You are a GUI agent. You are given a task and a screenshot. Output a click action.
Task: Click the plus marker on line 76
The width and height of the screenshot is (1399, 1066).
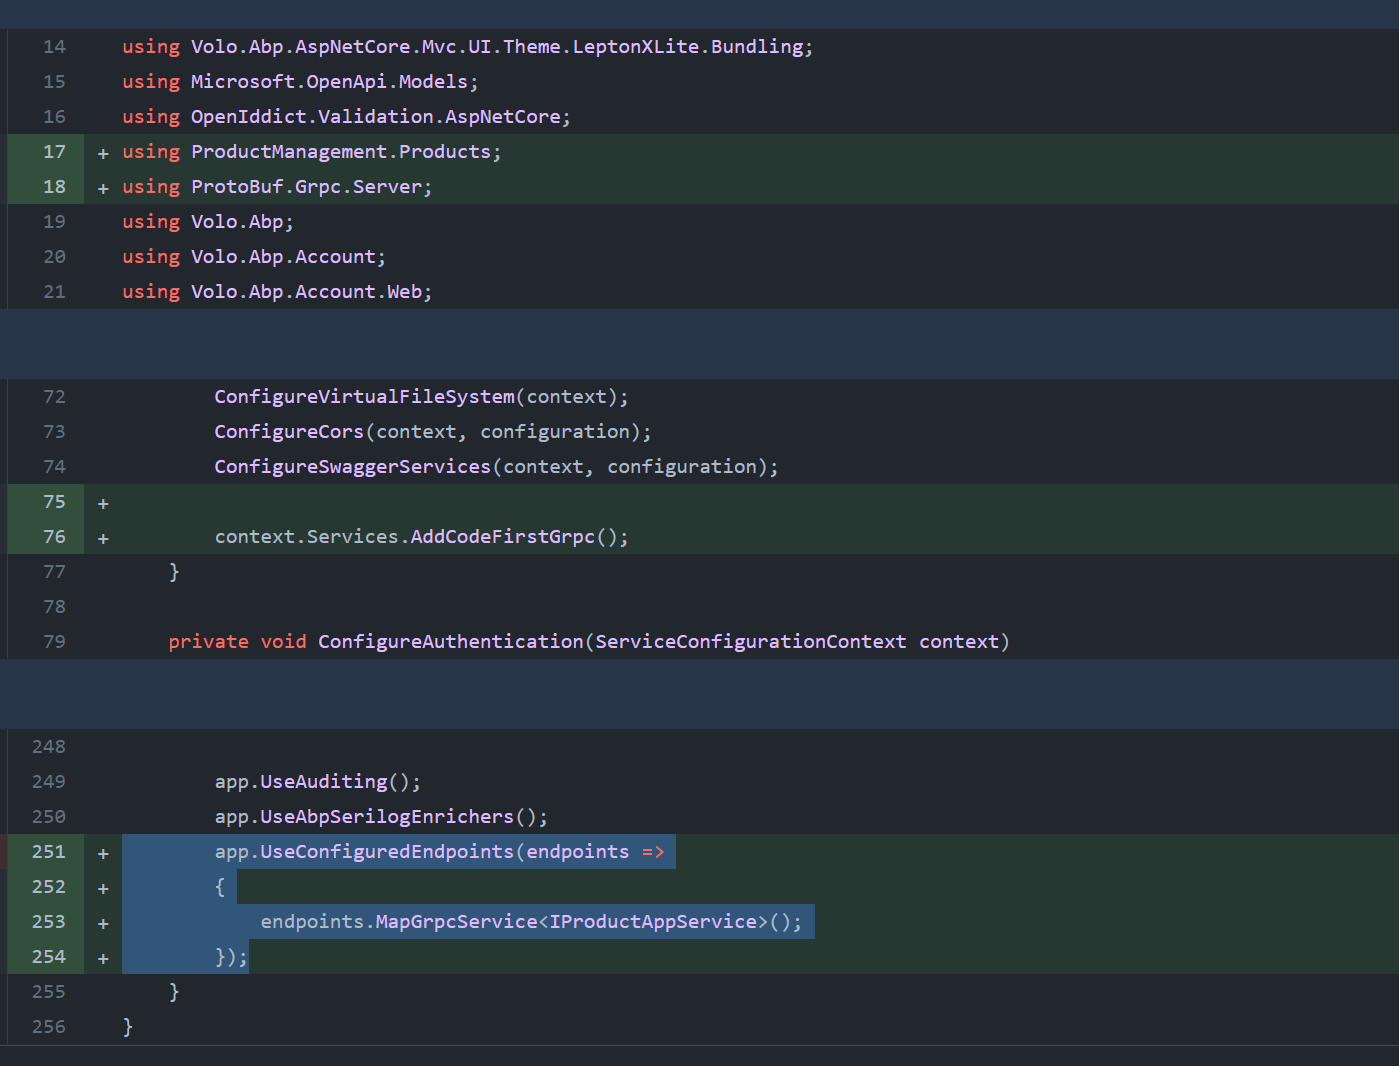click(x=103, y=538)
